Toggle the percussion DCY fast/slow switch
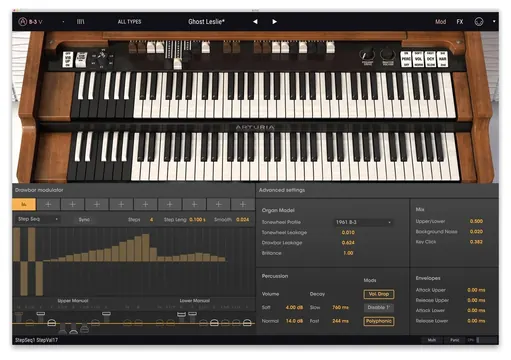Screen dimensions: 511x360 pos(430,59)
